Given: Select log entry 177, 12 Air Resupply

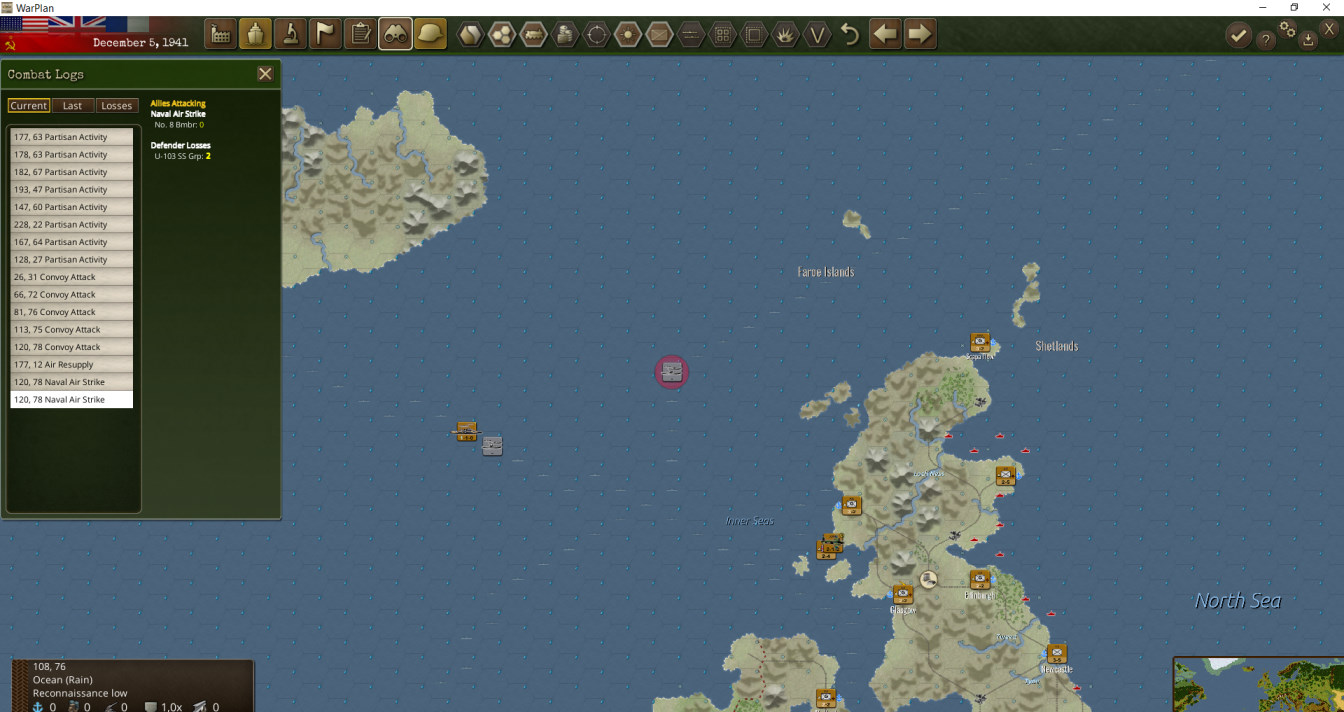Looking at the screenshot, I should pos(71,364).
